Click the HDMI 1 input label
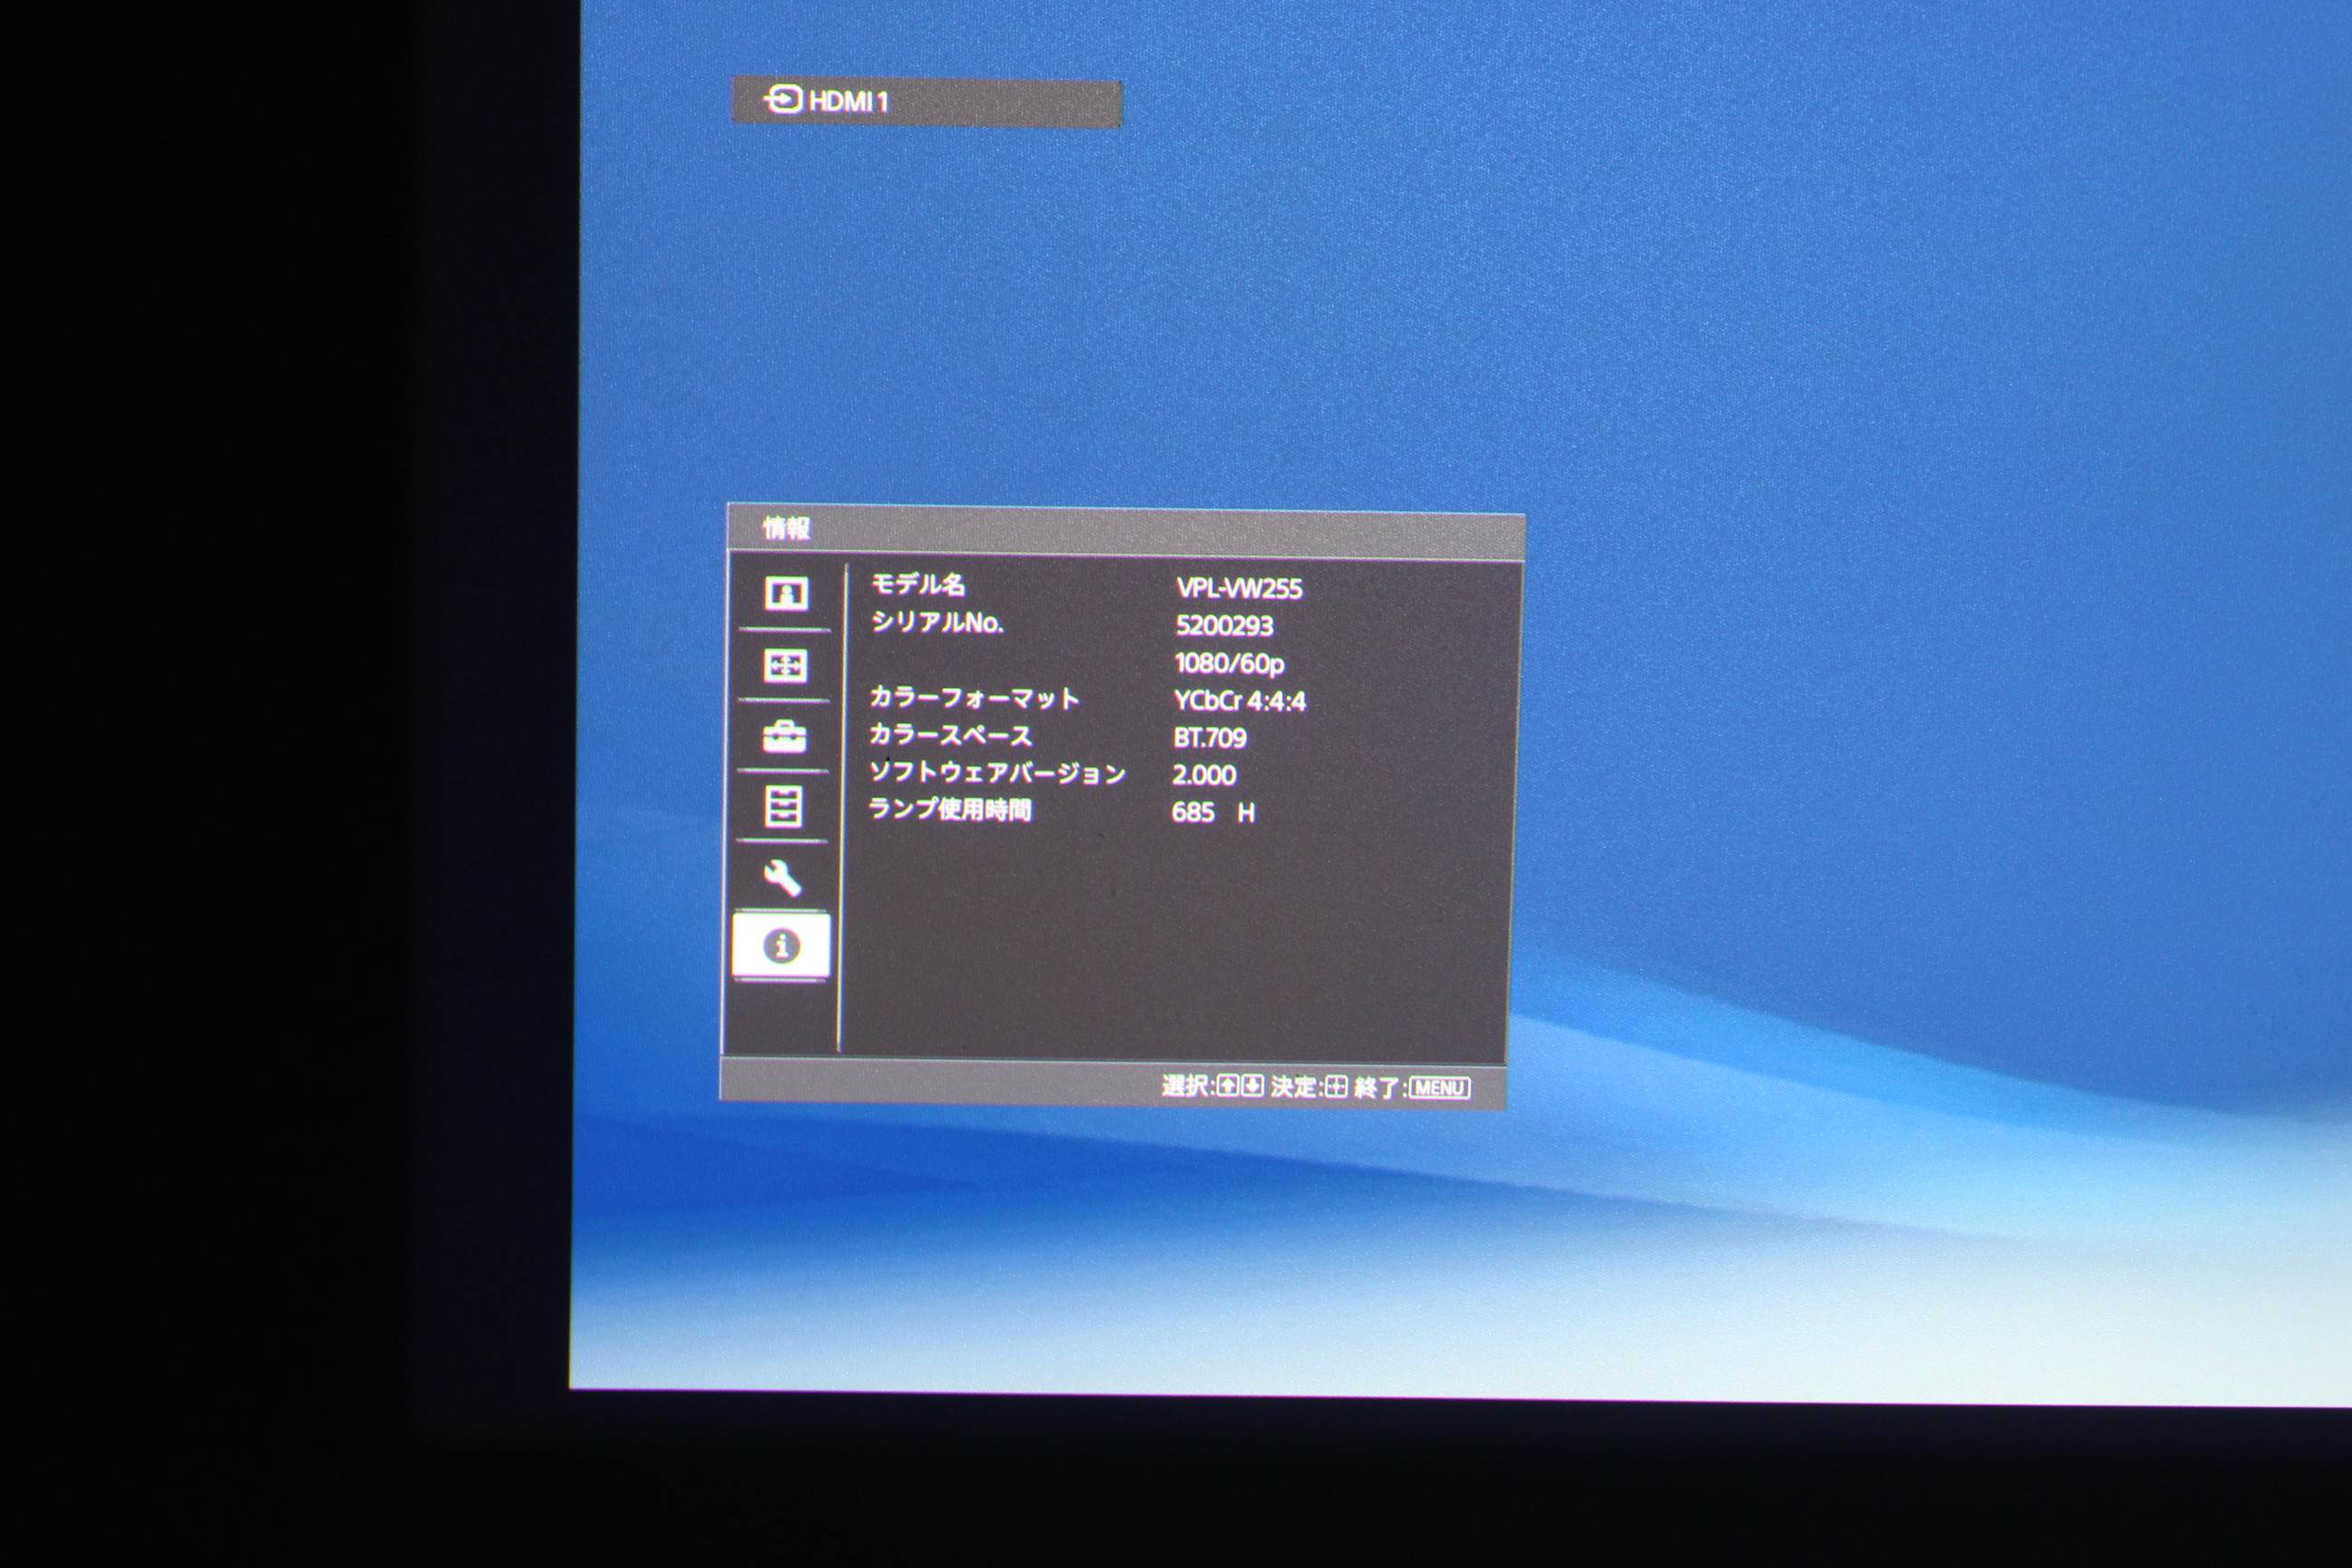This screenshot has width=2352, height=1568. click(848, 101)
